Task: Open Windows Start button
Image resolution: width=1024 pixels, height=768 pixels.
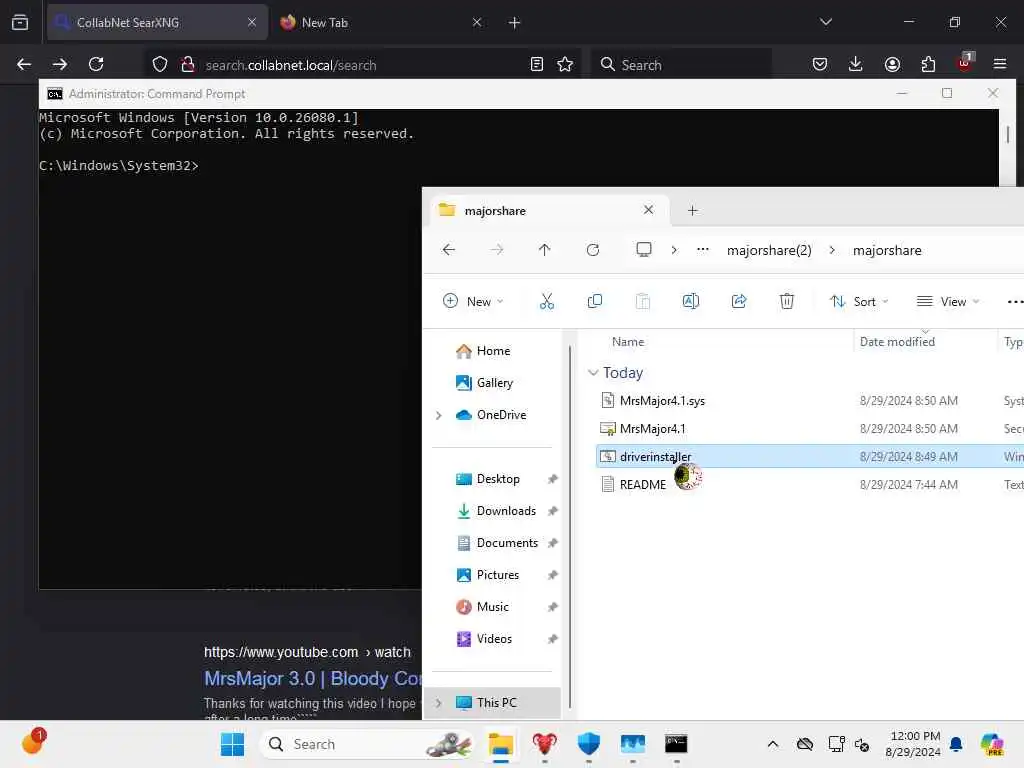Action: pyautogui.click(x=232, y=744)
